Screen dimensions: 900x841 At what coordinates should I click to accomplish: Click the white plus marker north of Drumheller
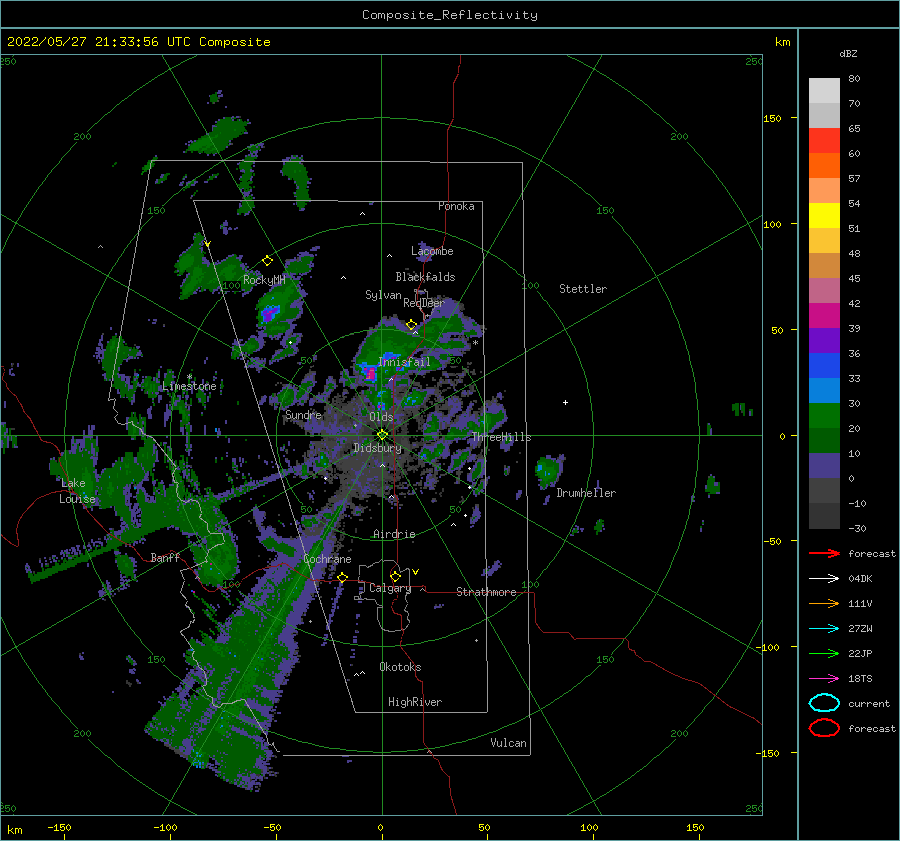click(565, 402)
